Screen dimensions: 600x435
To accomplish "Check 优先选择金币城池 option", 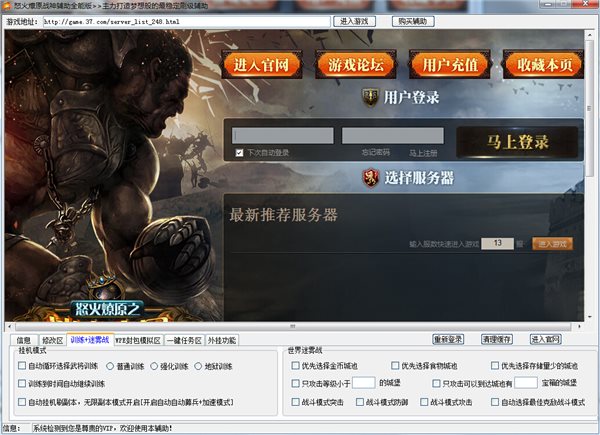I will (295, 366).
